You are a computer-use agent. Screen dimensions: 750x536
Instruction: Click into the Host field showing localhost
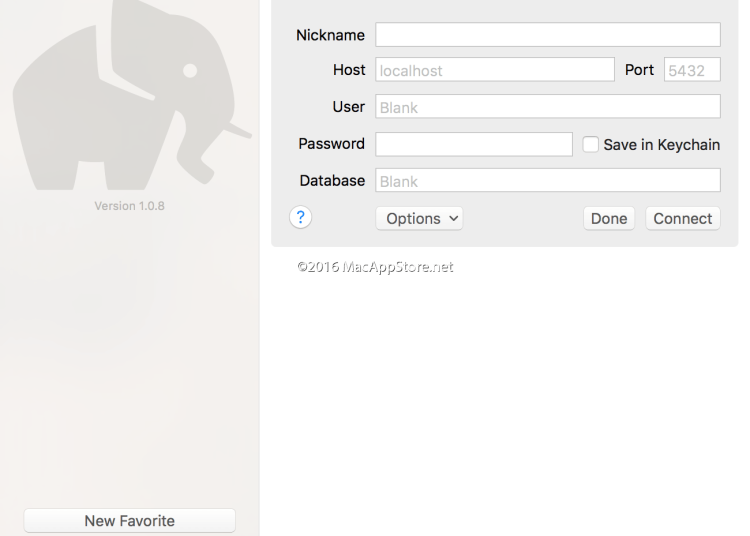point(494,70)
